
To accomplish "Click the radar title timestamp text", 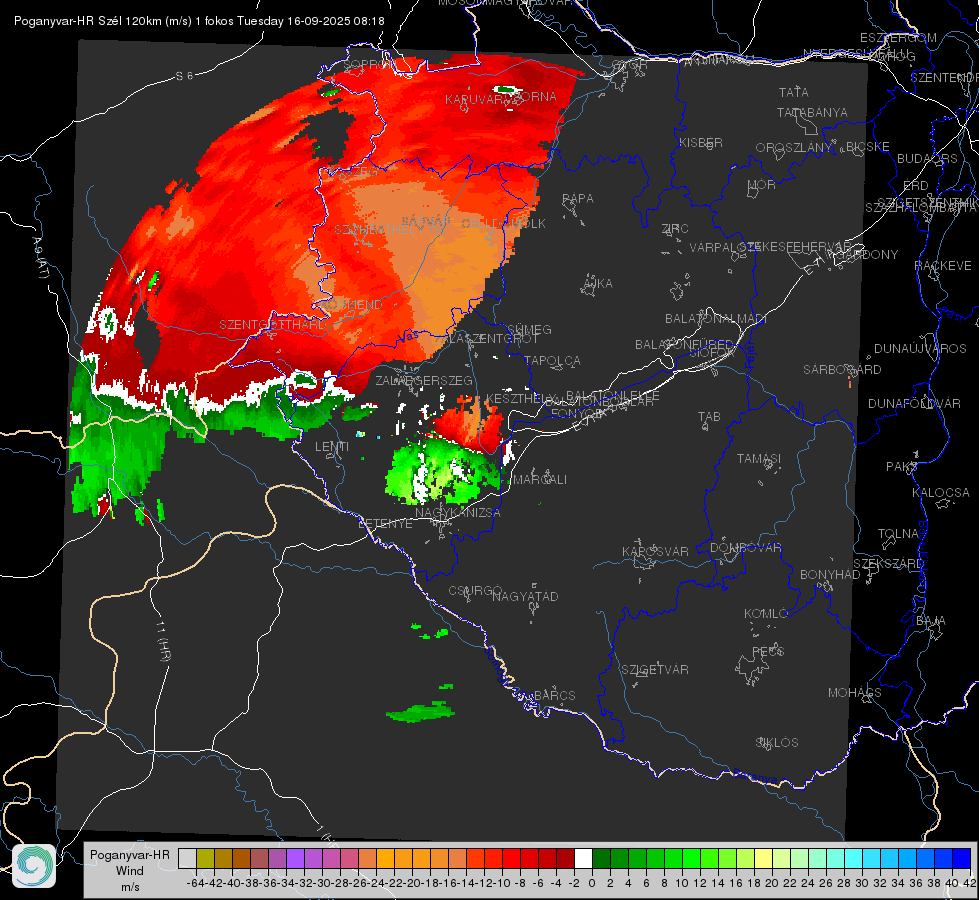I will (x=199, y=21).
